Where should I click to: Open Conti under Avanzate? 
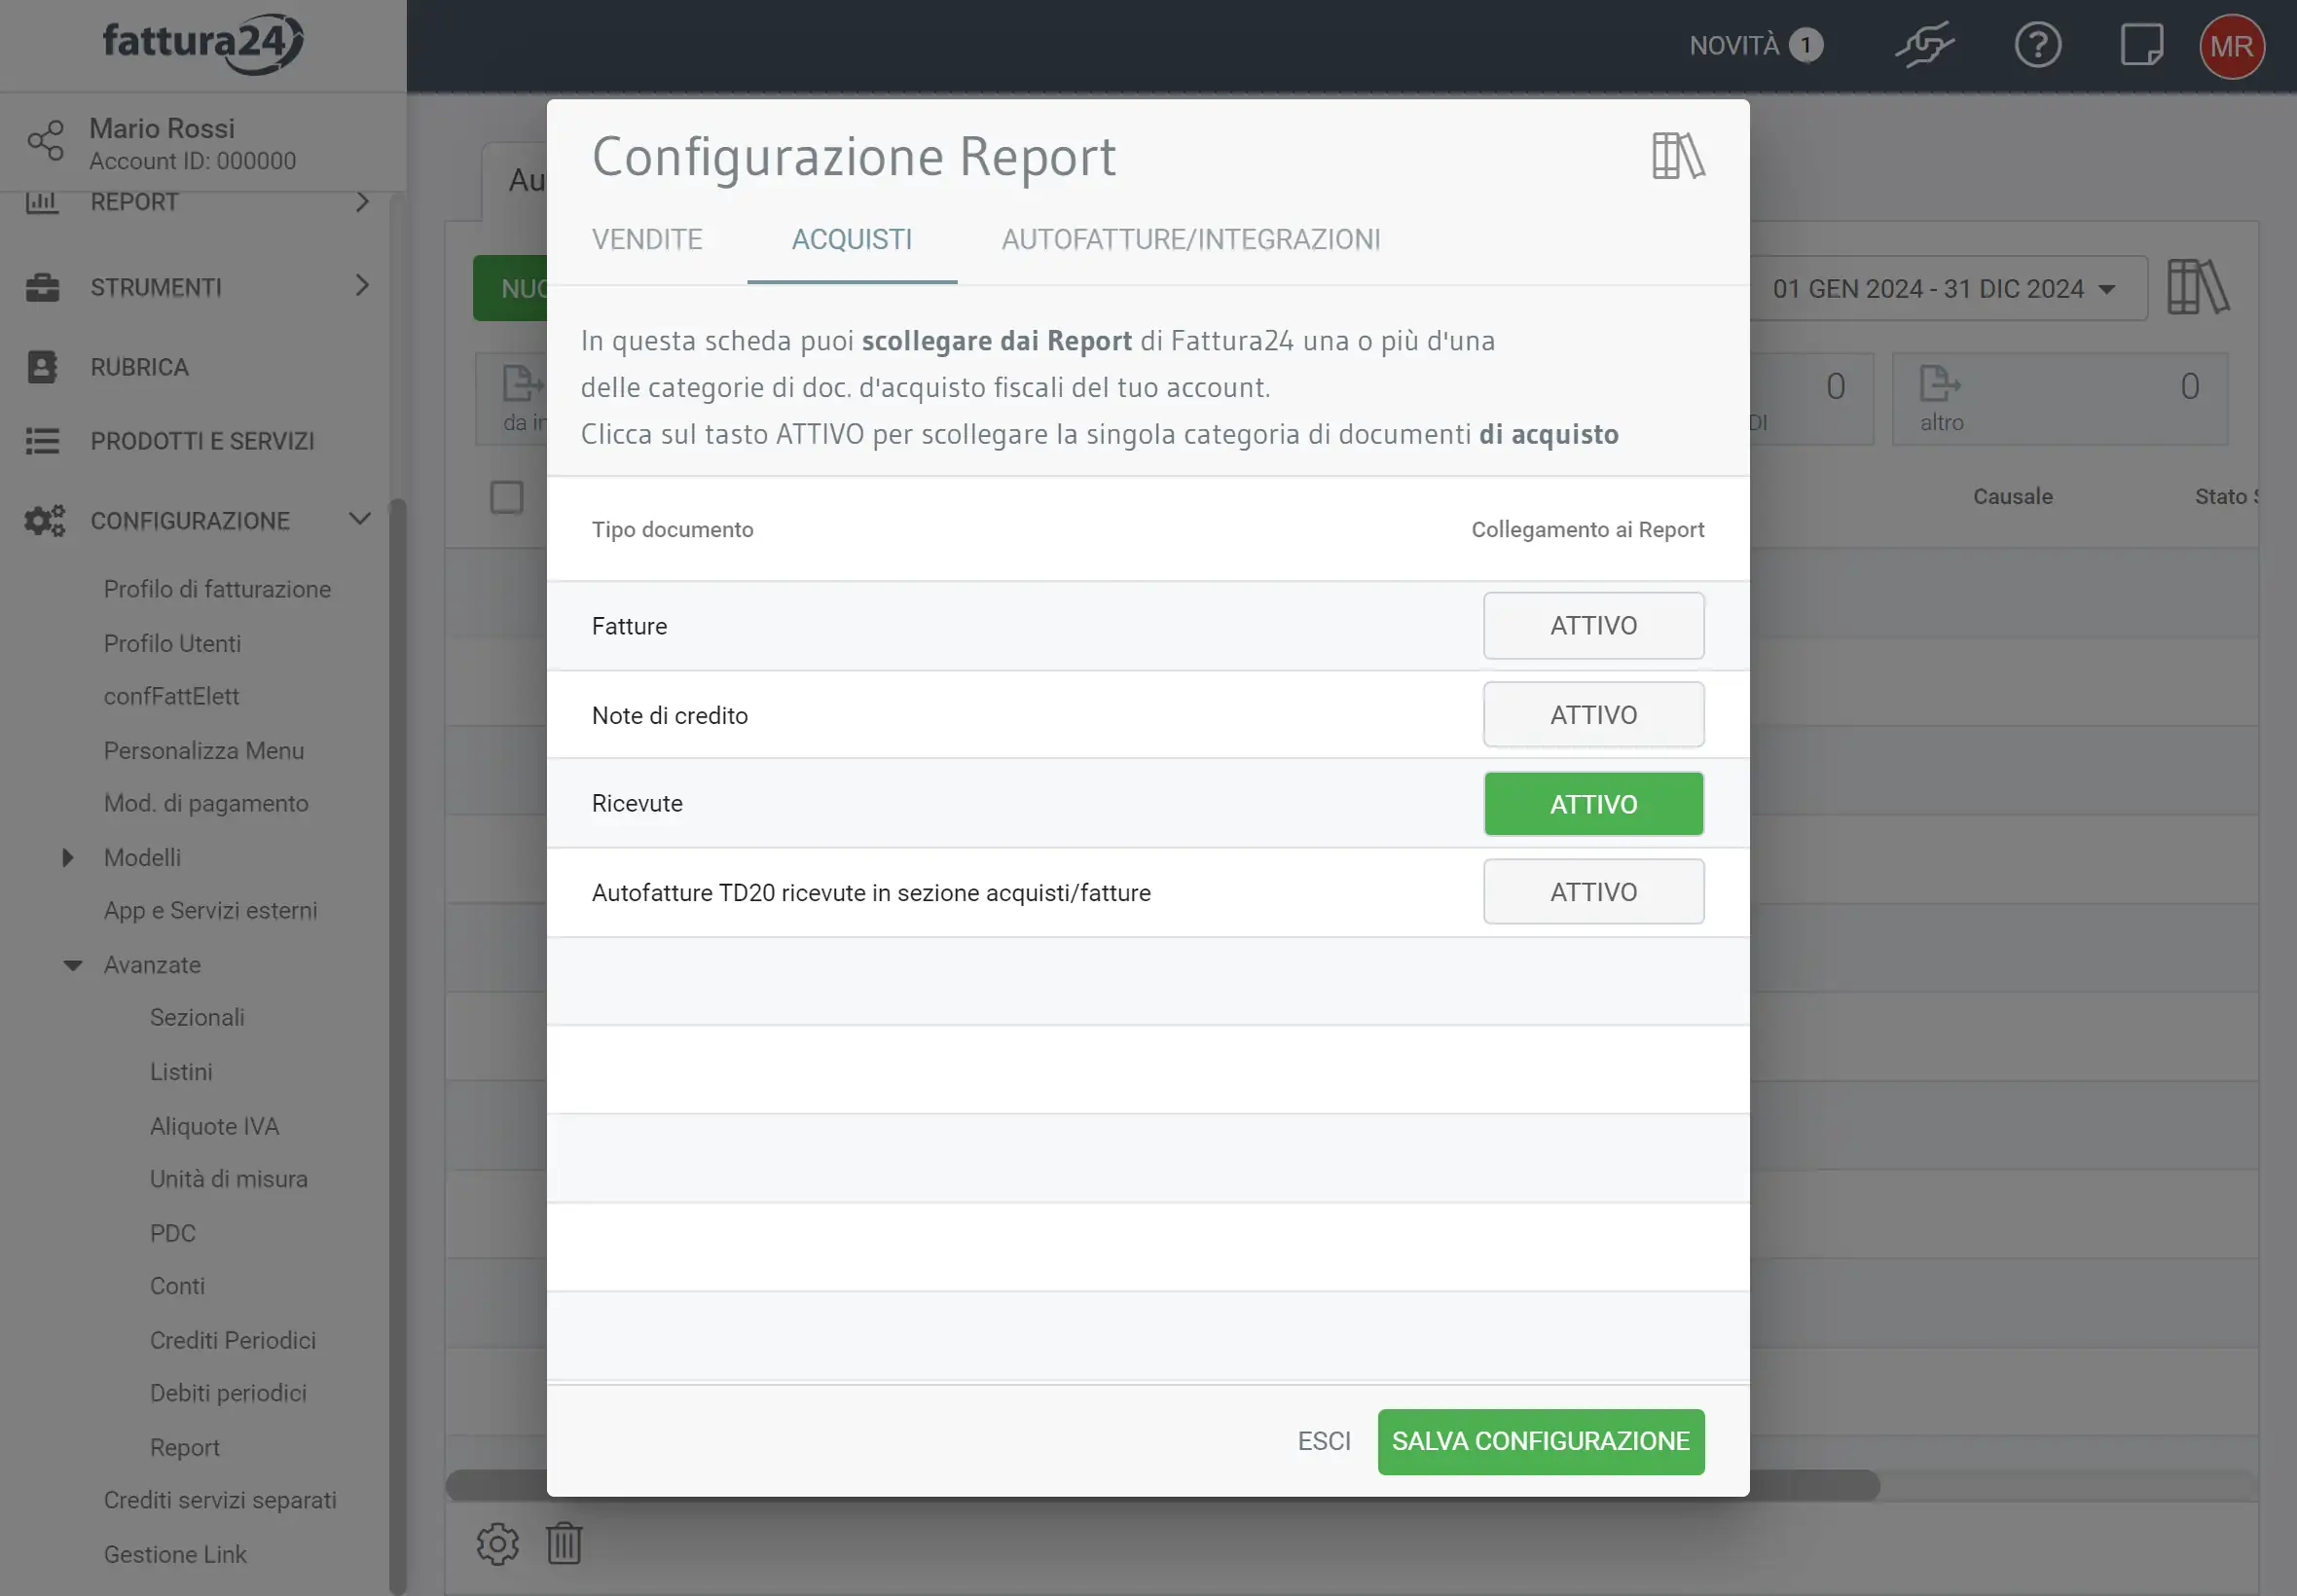[177, 1286]
